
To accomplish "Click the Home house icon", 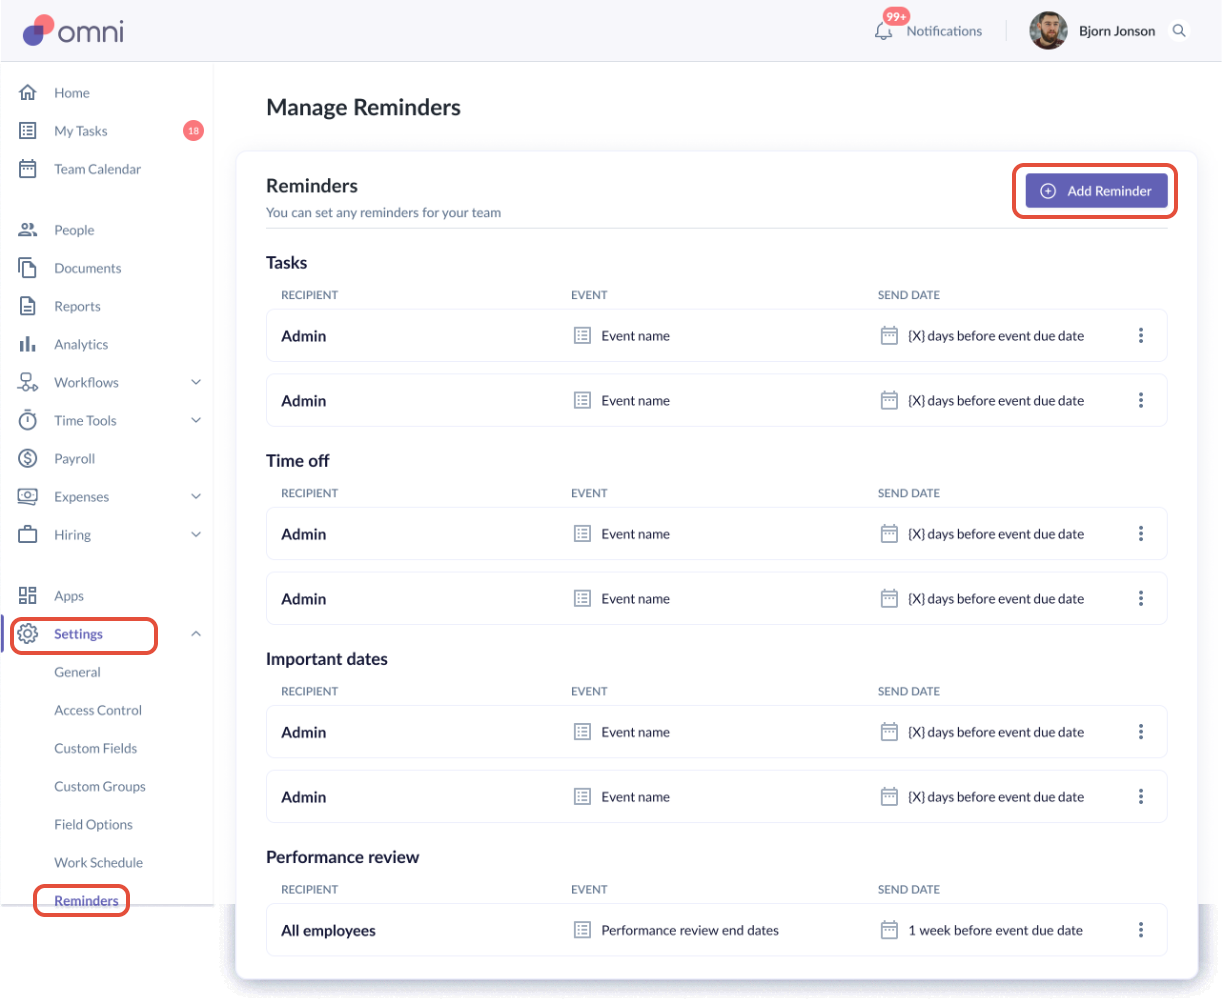I will [28, 93].
